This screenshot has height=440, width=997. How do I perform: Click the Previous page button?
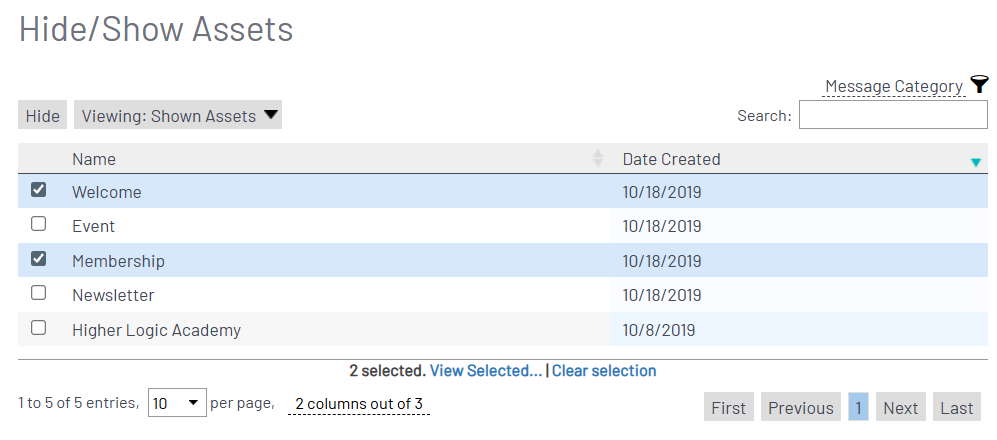pos(800,407)
